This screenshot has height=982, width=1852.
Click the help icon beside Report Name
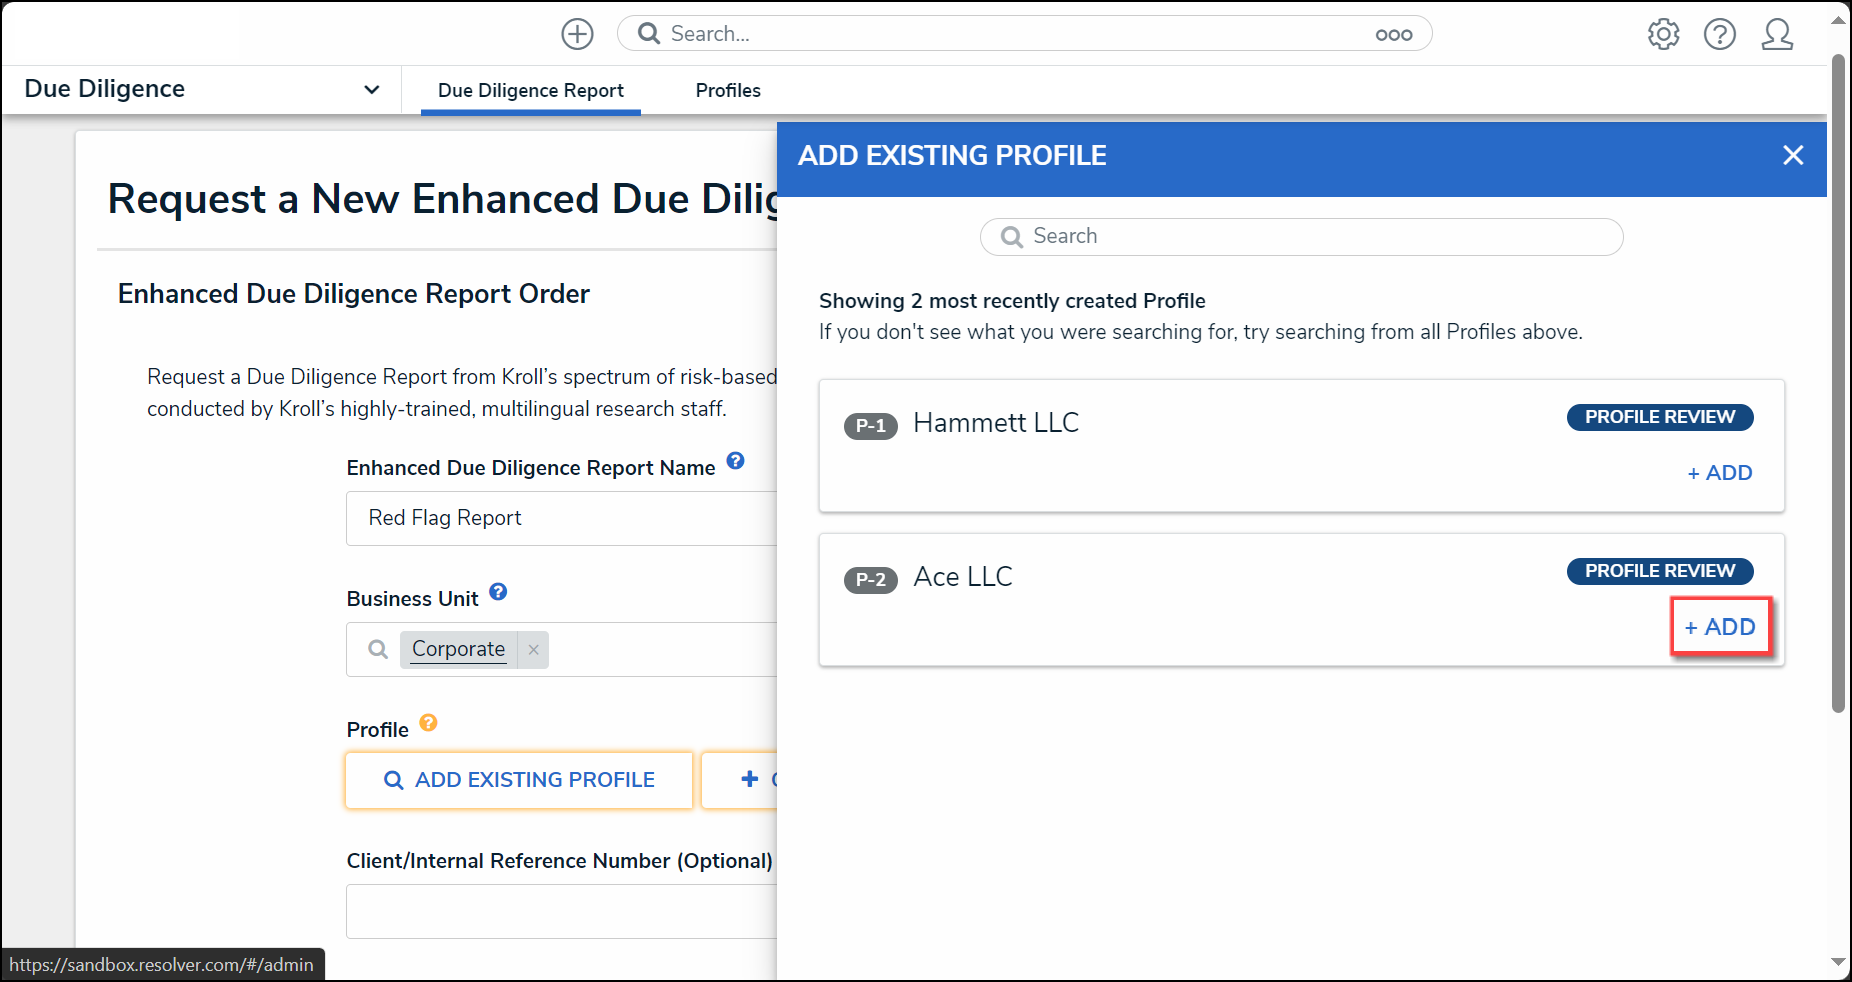735,461
